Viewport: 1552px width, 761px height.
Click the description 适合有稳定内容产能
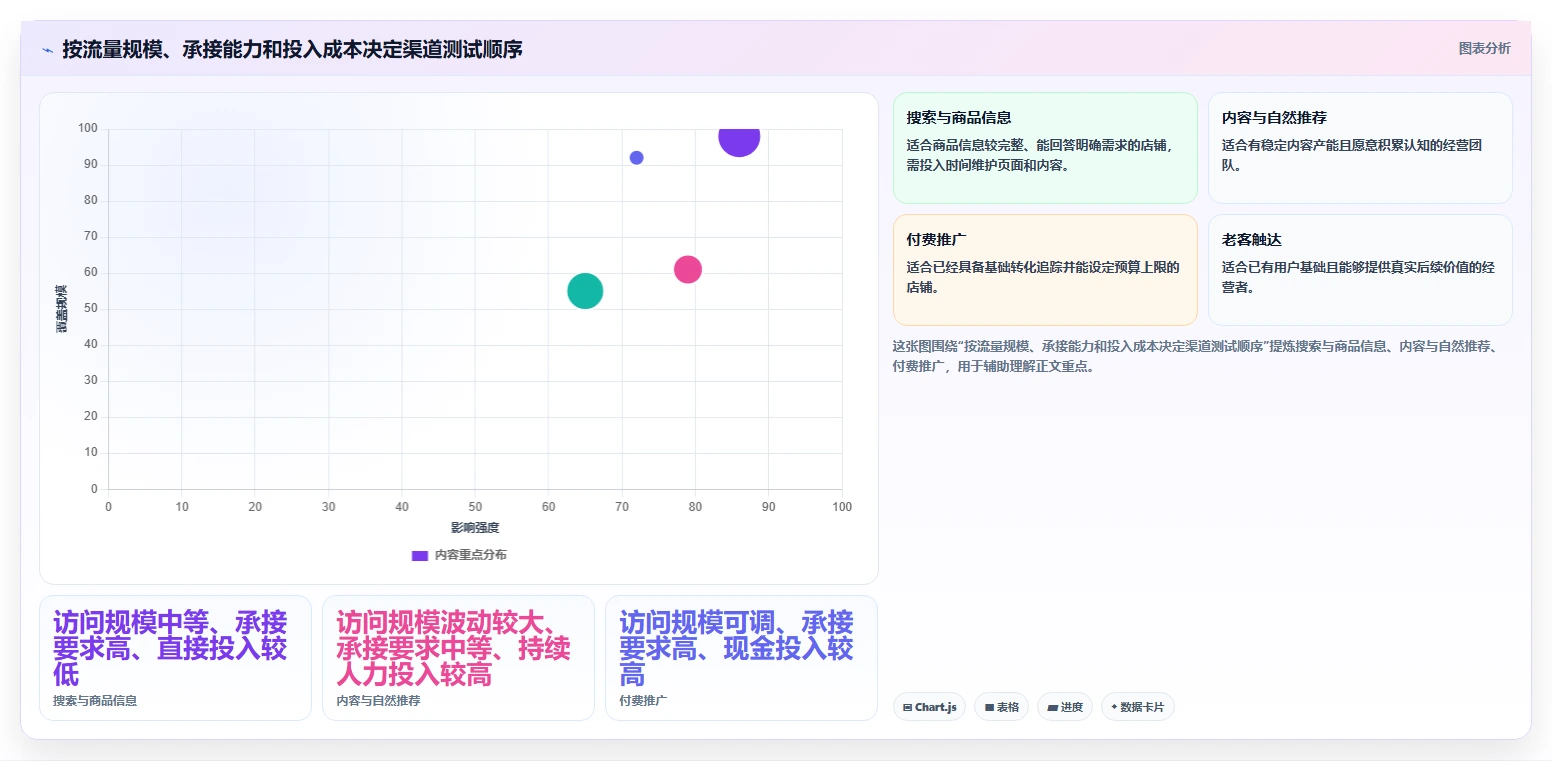1352,155
